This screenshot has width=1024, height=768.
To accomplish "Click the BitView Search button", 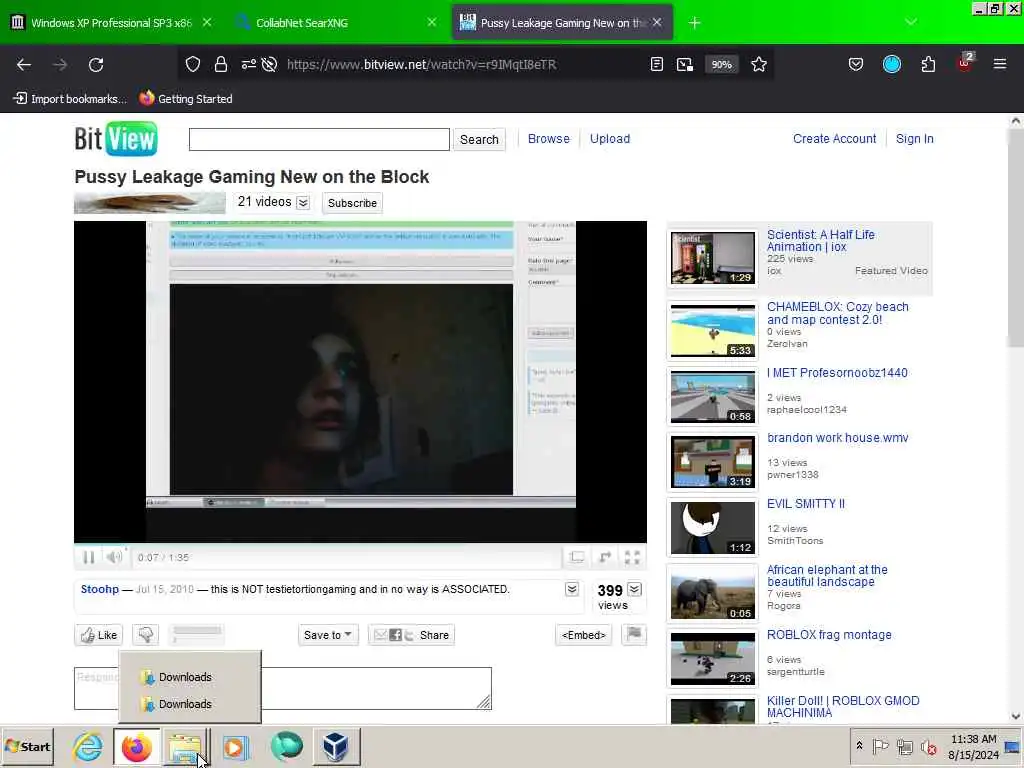I will (479, 139).
